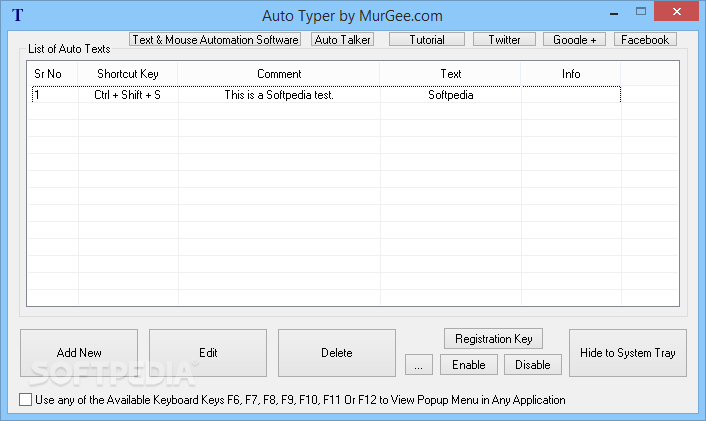Click the Comment column header

pos(279,74)
